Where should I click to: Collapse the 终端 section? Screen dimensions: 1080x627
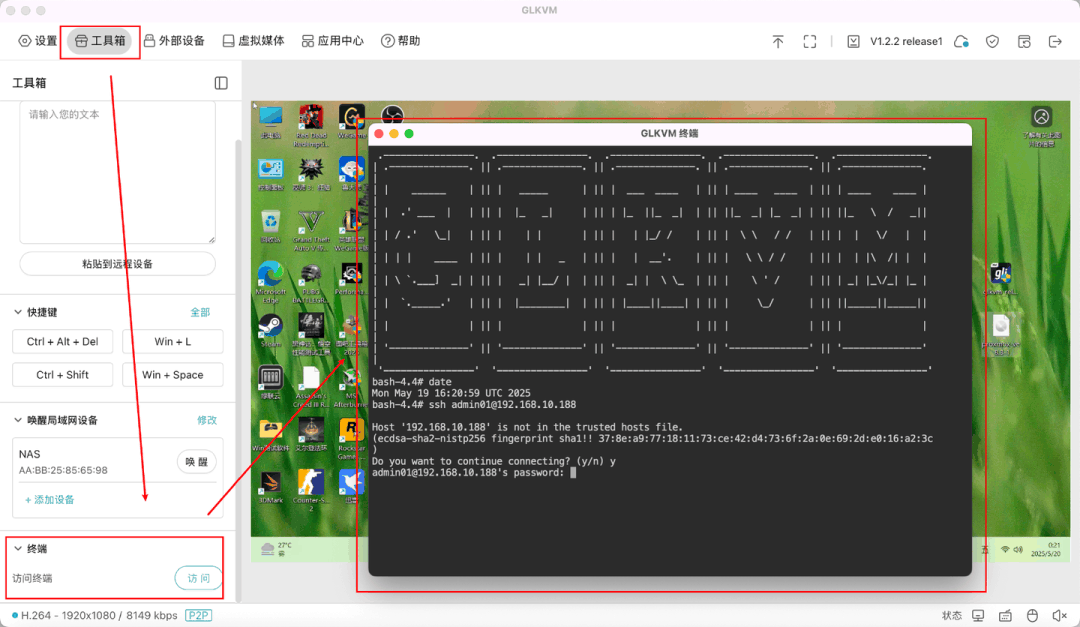click(18, 548)
